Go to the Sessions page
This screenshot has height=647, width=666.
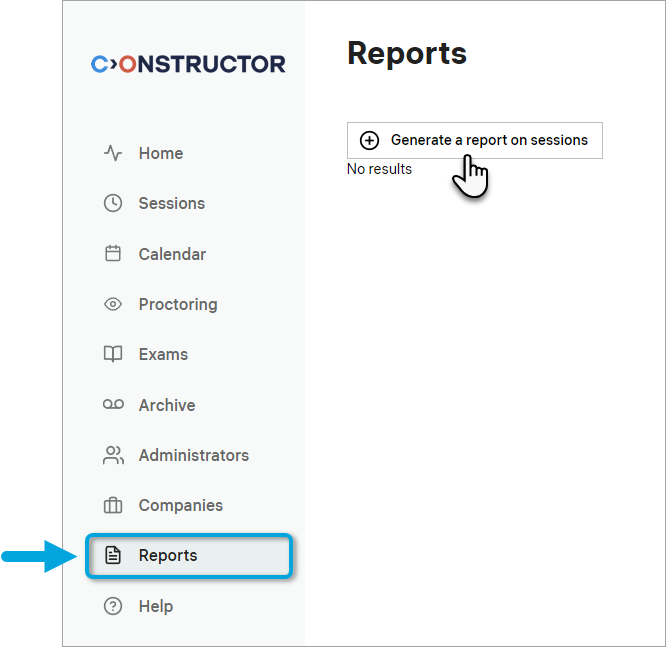[171, 203]
